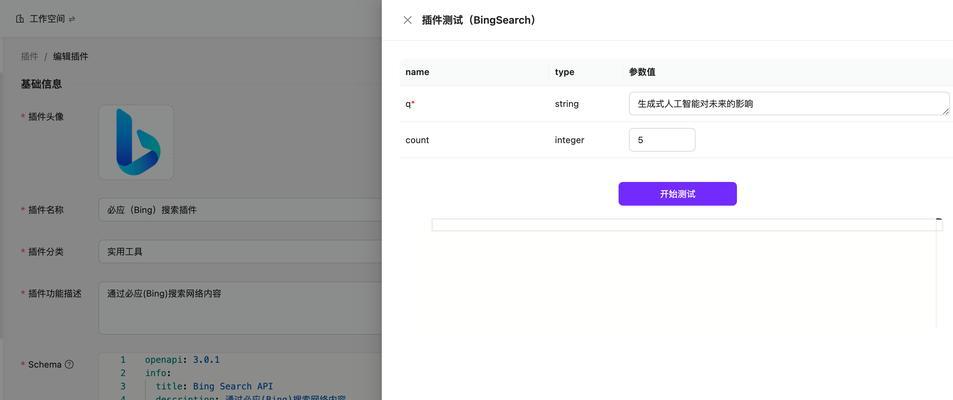This screenshot has height=400, width=953.
Task: Close the BingSearch plugin test panel
Action: [x=407, y=20]
